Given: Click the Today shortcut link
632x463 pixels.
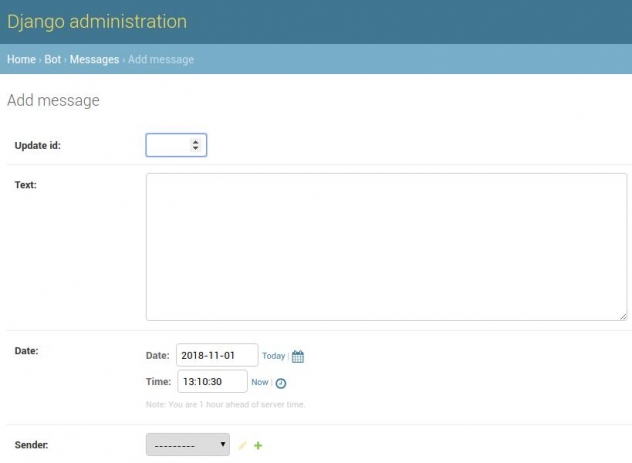Looking at the screenshot, I should click(273, 356).
